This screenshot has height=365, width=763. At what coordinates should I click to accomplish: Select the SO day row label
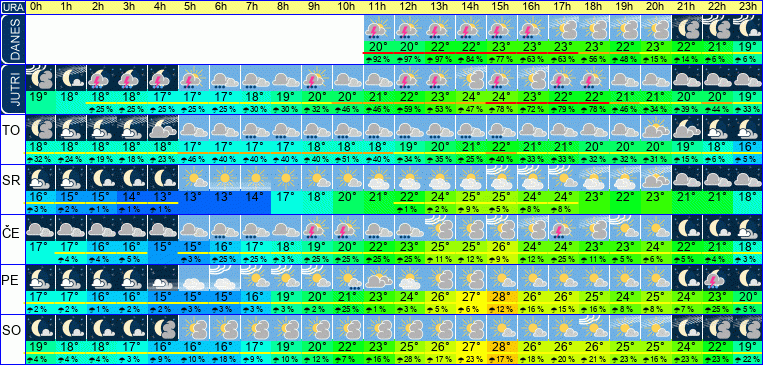(12, 330)
